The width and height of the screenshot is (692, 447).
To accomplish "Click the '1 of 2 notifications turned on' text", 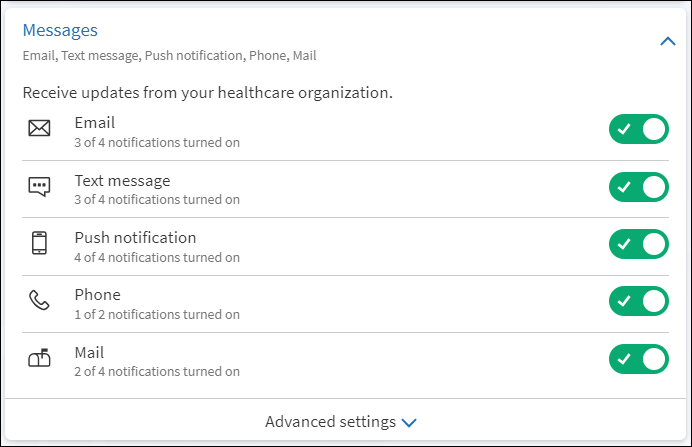I will point(157,314).
